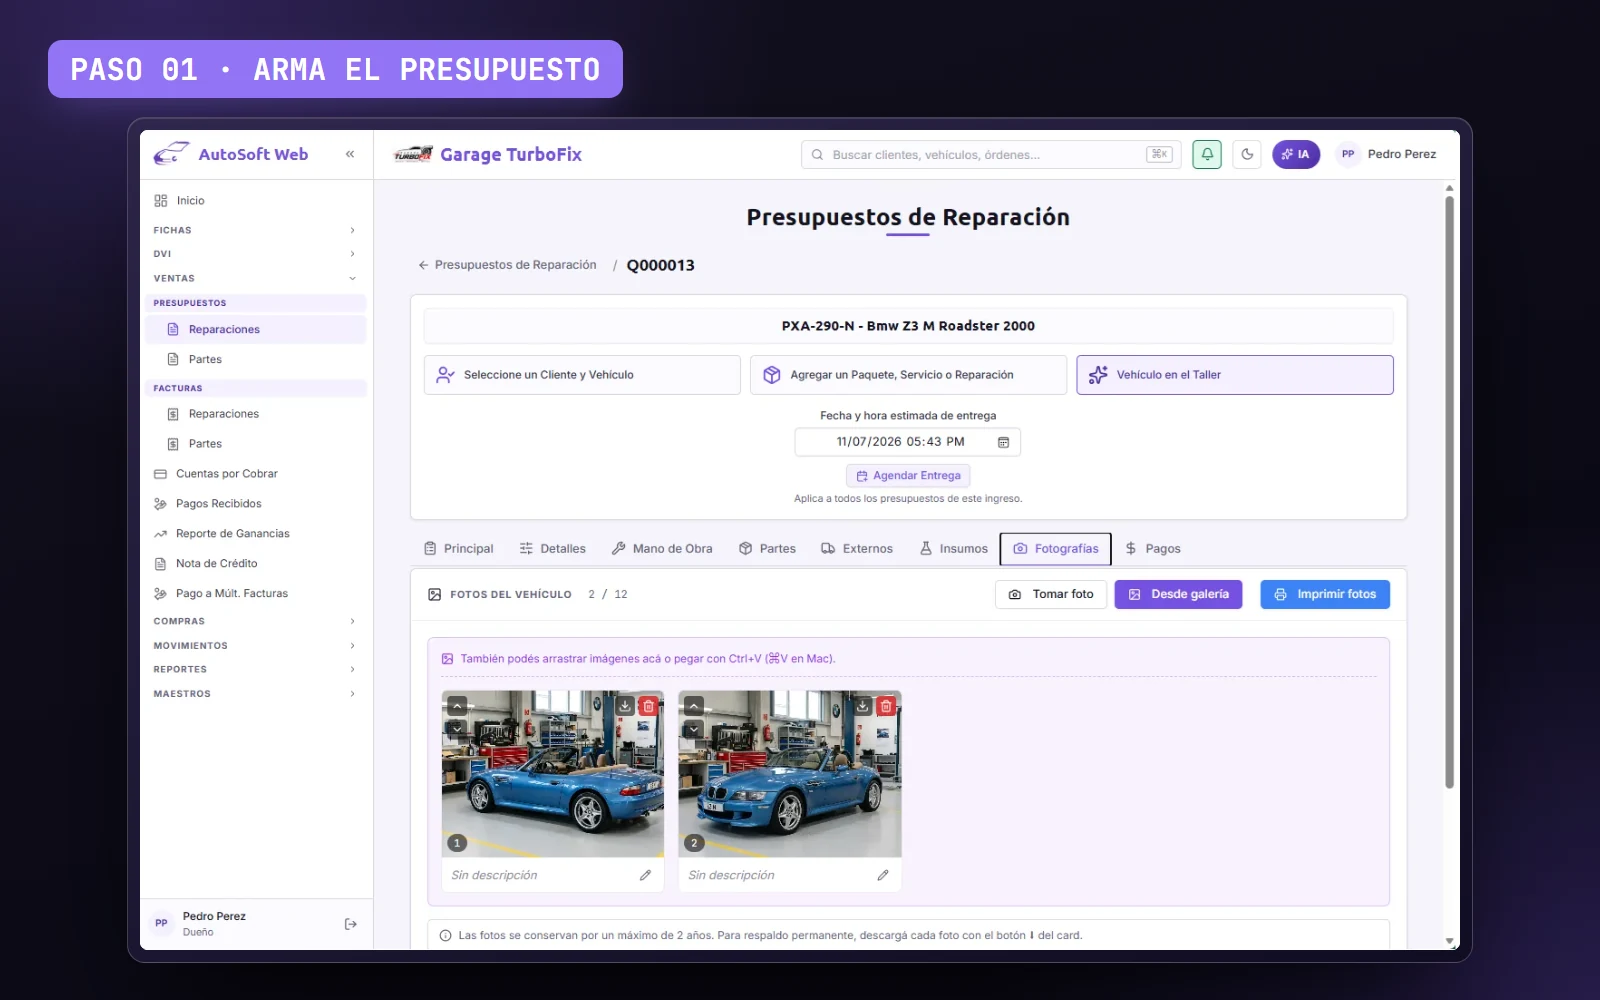This screenshot has width=1600, height=1000.
Task: Expand the MOVIMIENTOS section
Action: (255, 646)
